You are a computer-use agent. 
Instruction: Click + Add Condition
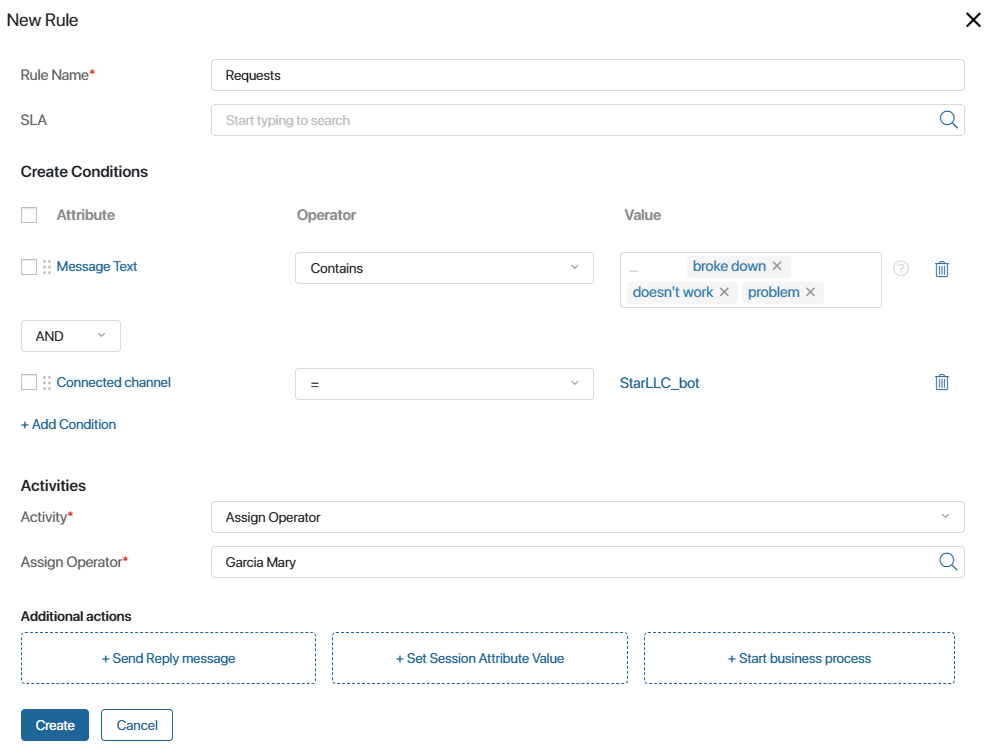(68, 424)
